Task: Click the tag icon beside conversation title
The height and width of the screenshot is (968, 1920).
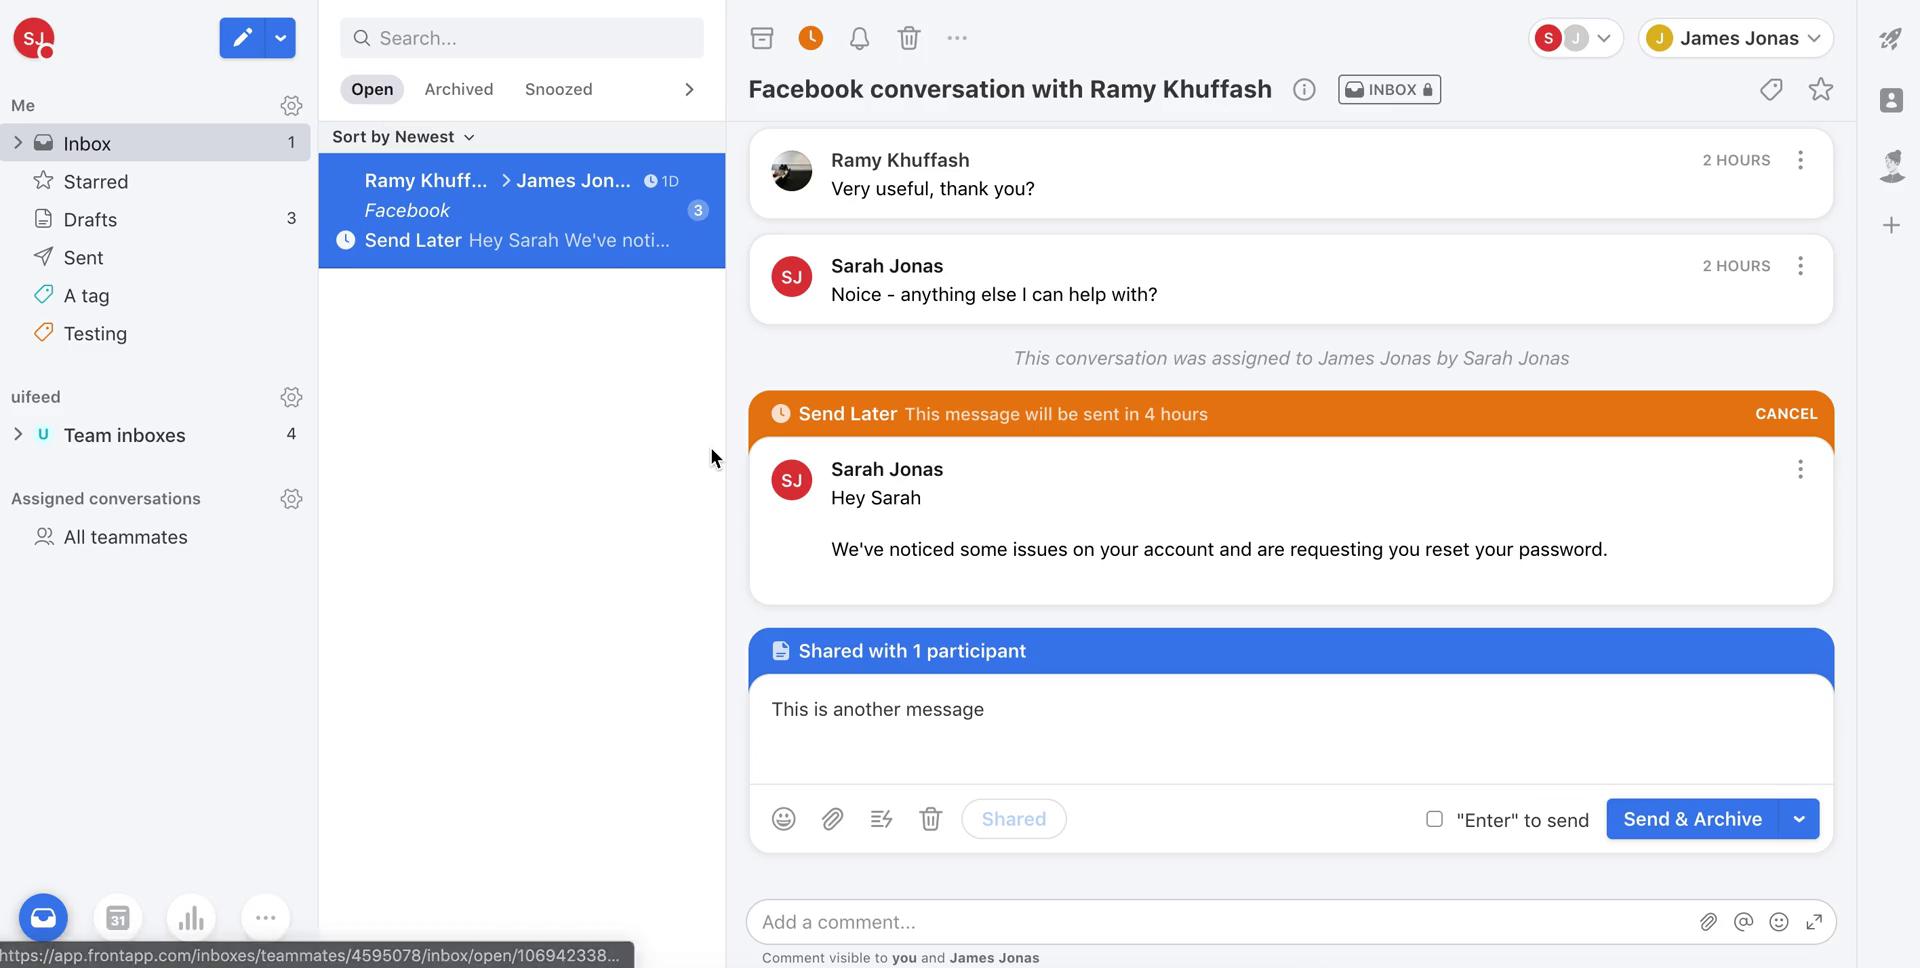Action: pyautogui.click(x=1771, y=90)
